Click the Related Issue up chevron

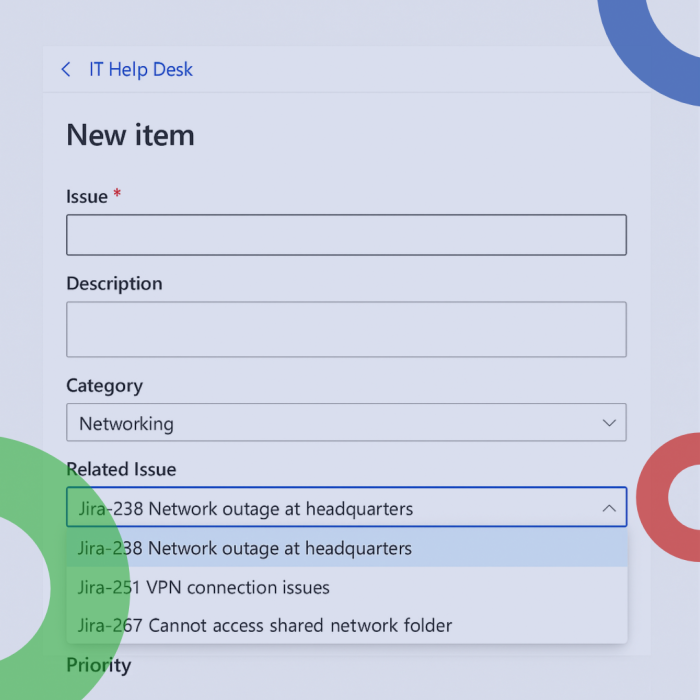click(609, 508)
